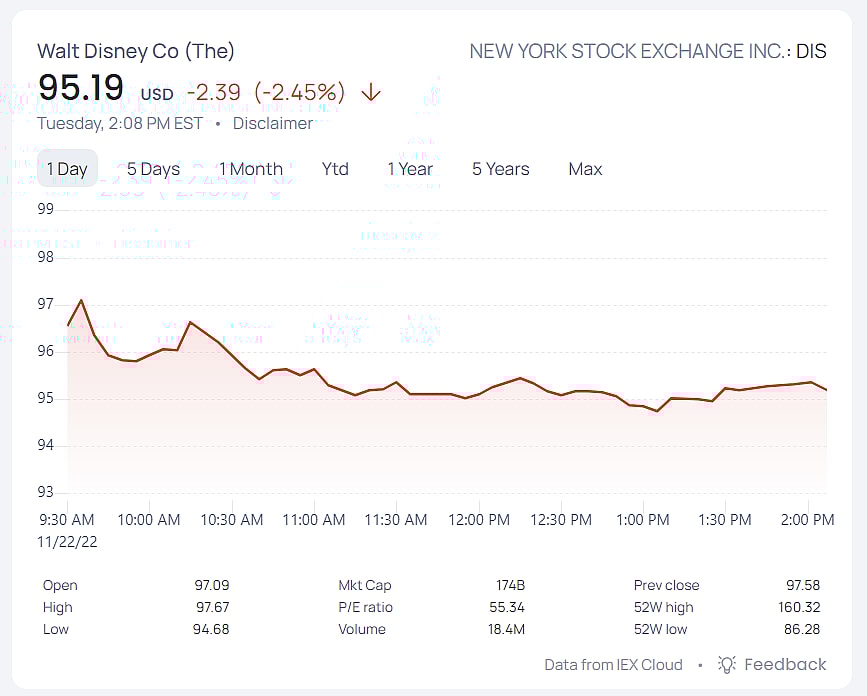
Task: Select the Ytd range tab
Action: point(335,169)
